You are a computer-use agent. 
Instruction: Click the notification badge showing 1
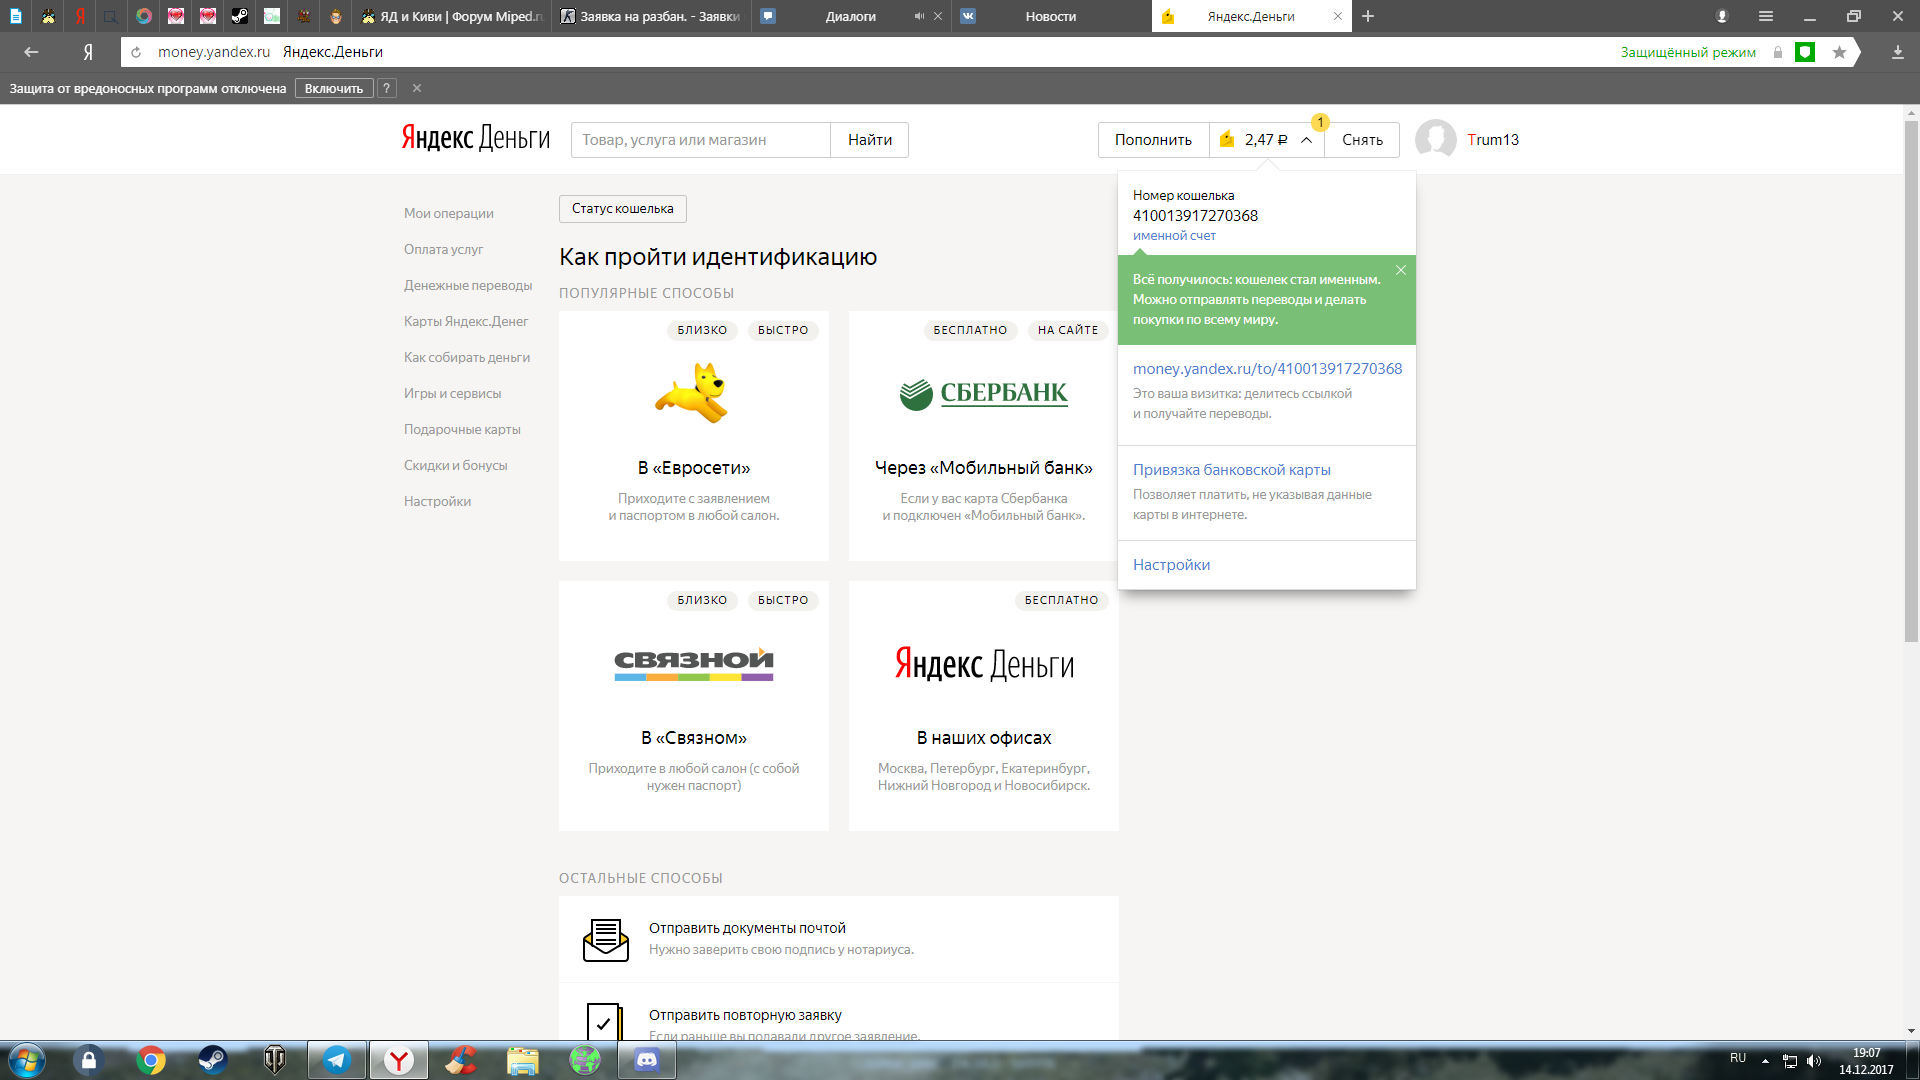pos(1320,122)
